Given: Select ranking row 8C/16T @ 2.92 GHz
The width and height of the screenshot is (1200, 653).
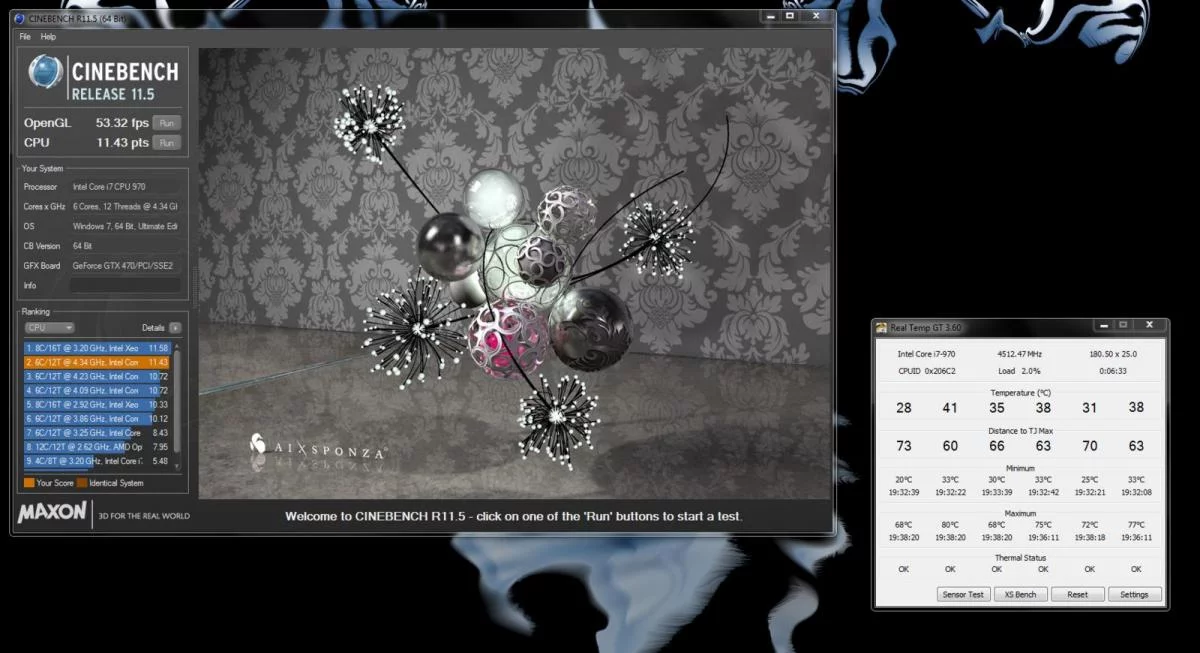Looking at the screenshot, I should tap(97, 404).
